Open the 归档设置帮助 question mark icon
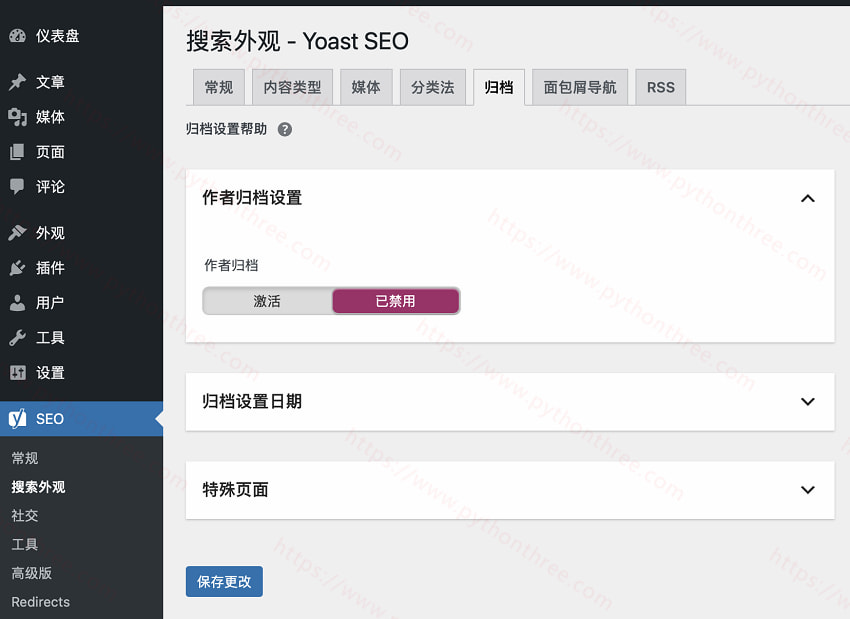850x619 pixels. pos(285,130)
